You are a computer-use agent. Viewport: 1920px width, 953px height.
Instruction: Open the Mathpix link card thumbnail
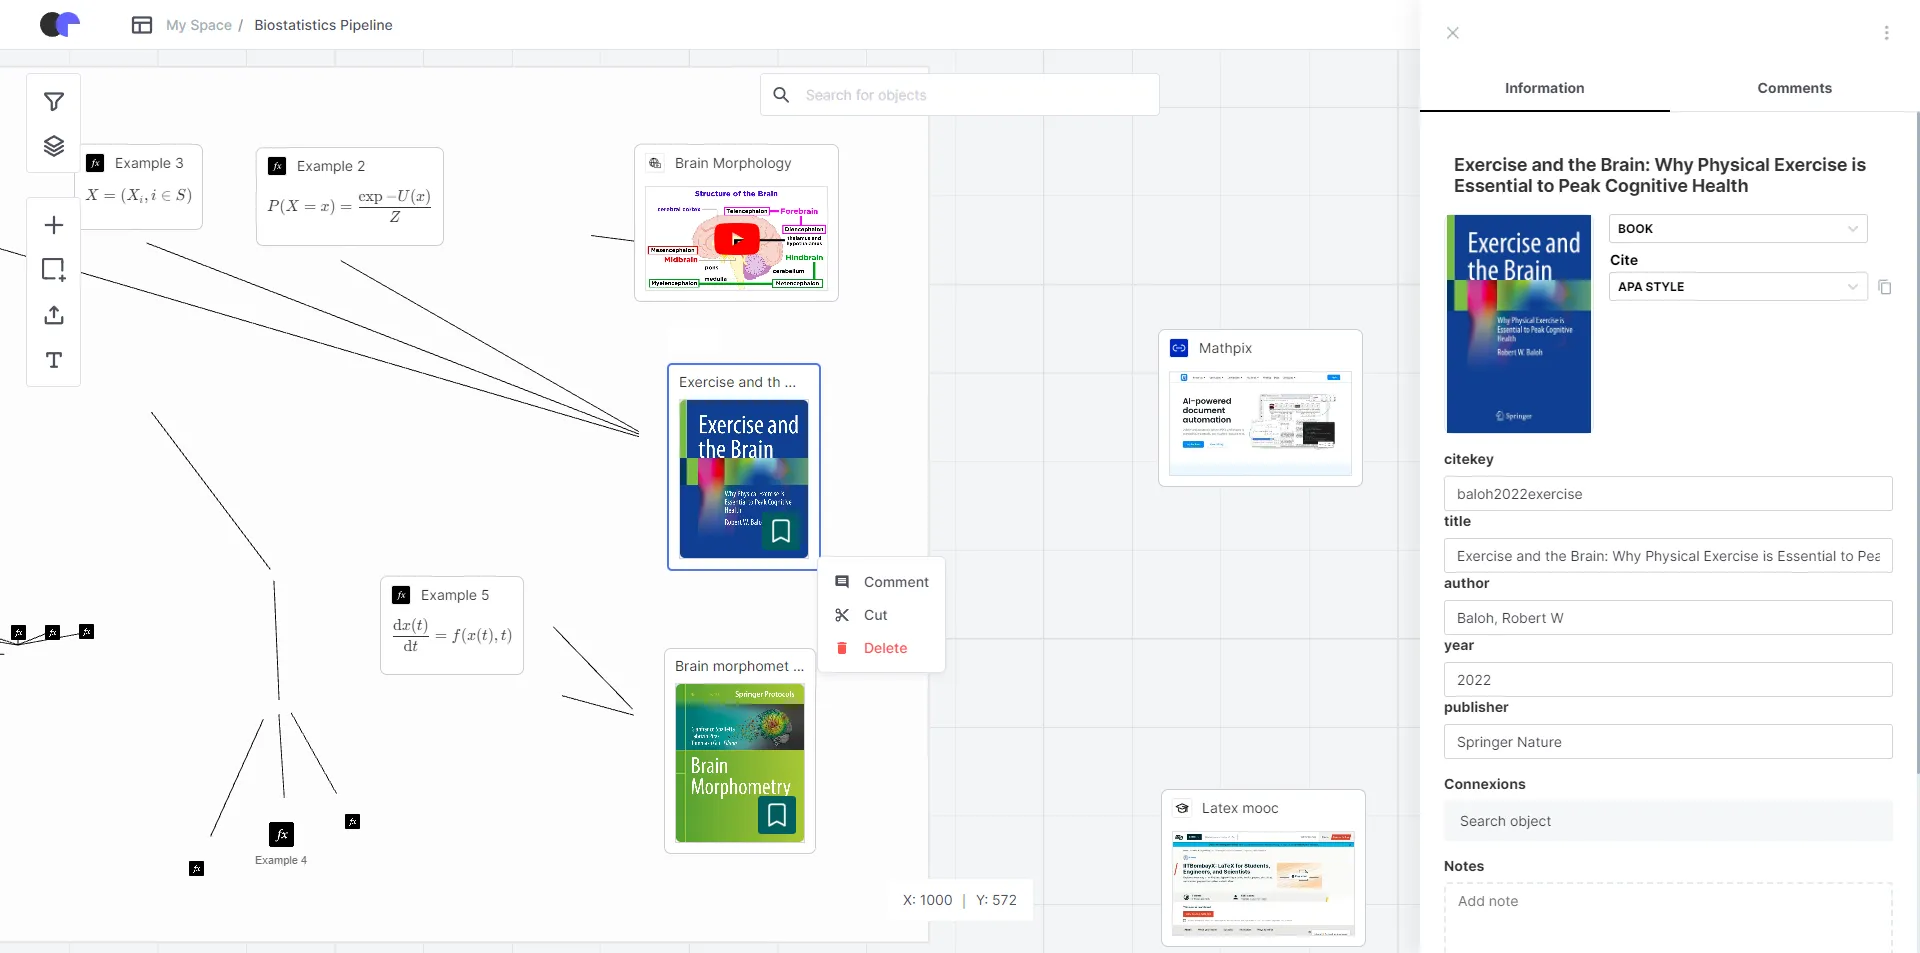coord(1260,423)
